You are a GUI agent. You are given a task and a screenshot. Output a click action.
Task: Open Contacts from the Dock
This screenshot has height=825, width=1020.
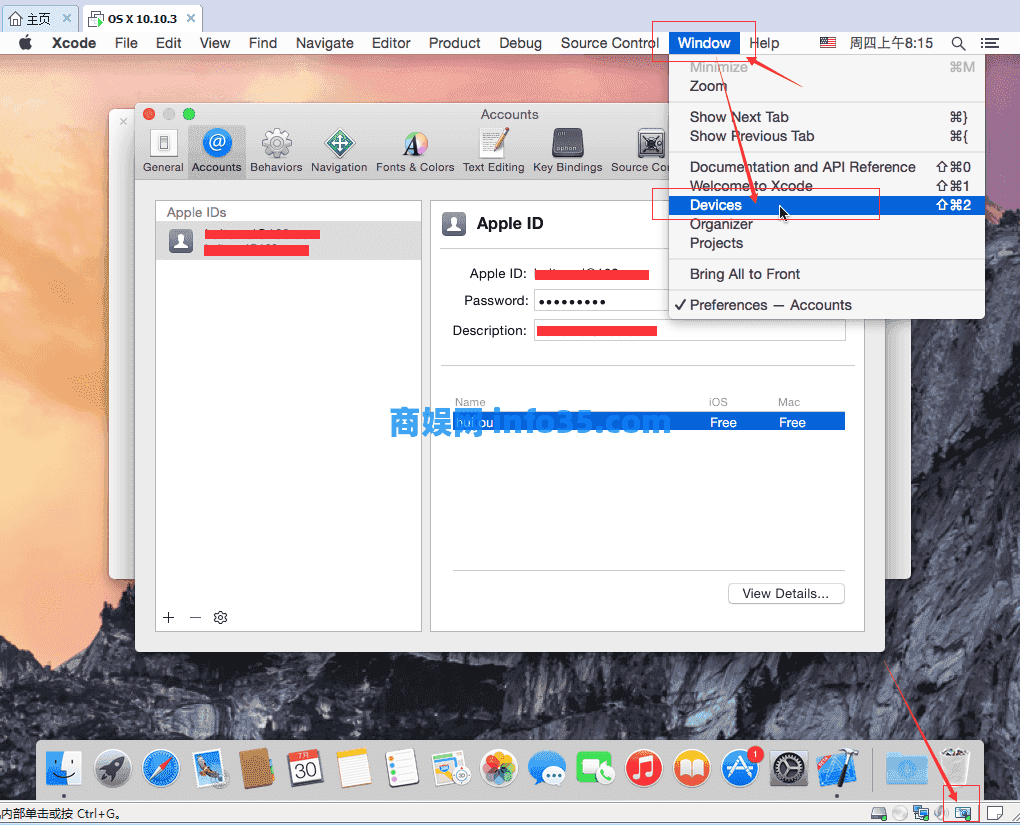point(257,768)
